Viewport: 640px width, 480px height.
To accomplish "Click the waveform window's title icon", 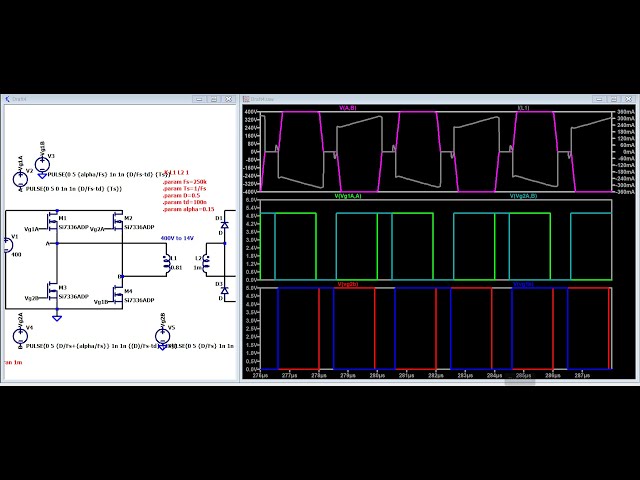I will click(246, 99).
